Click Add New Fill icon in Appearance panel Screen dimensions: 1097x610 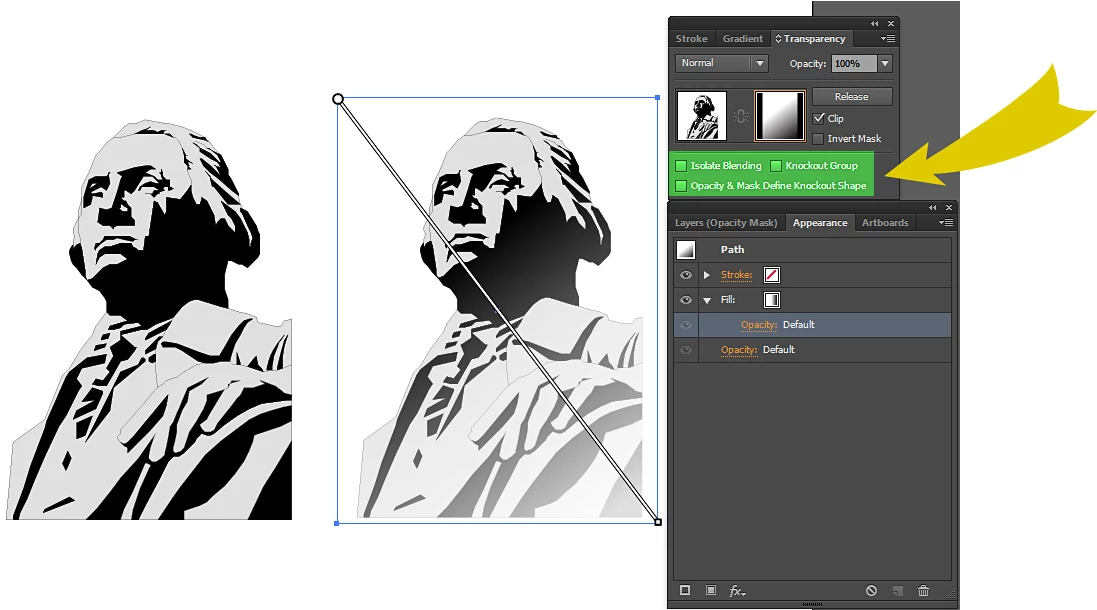711,590
